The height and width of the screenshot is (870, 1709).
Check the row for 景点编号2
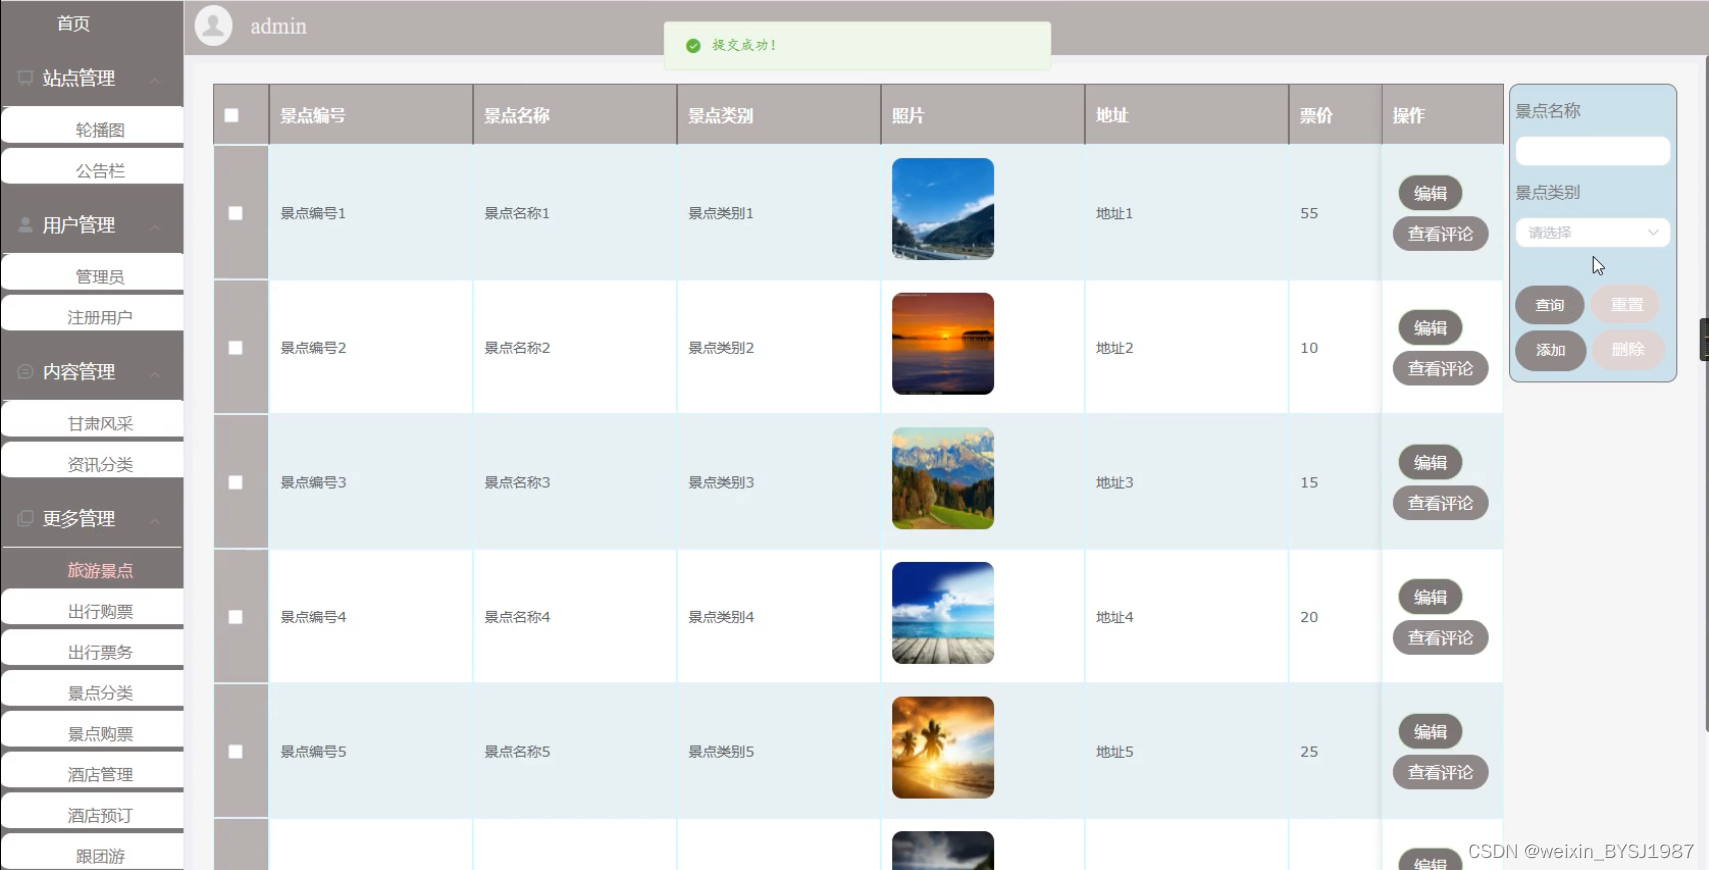235,348
